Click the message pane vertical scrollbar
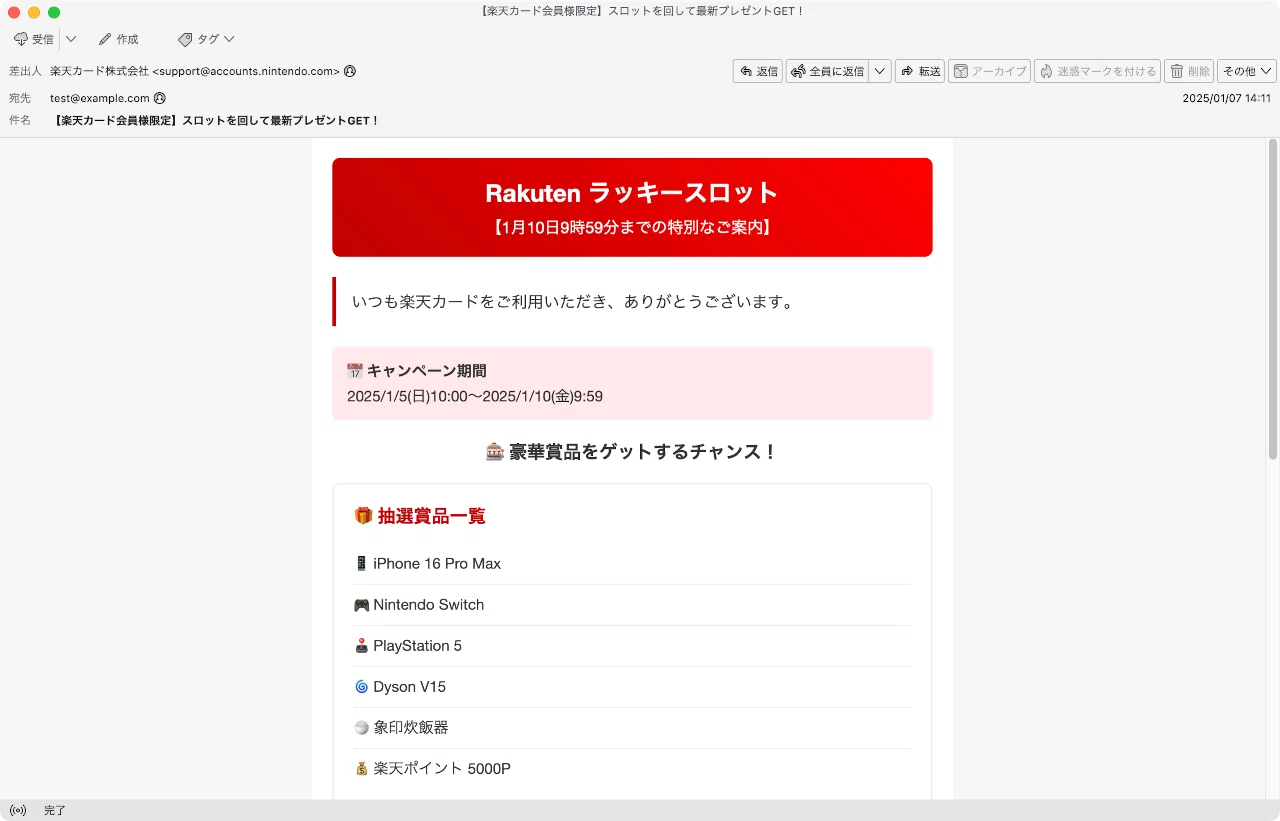 click(x=1273, y=300)
